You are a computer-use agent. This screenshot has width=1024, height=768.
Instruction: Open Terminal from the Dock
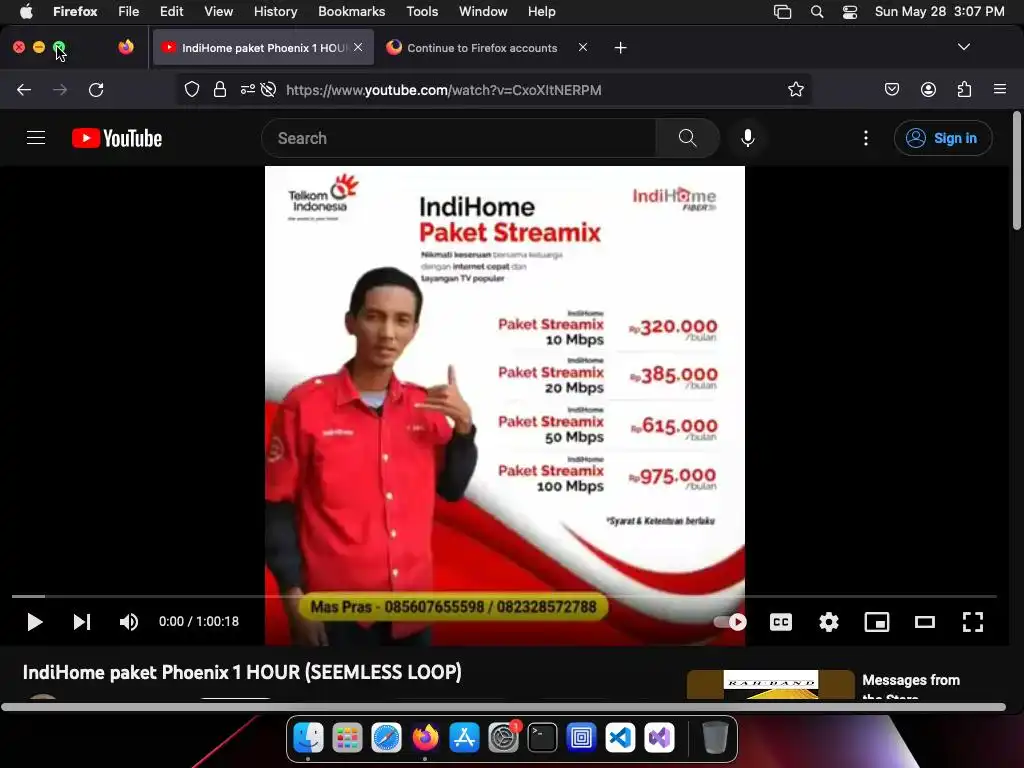[542, 738]
